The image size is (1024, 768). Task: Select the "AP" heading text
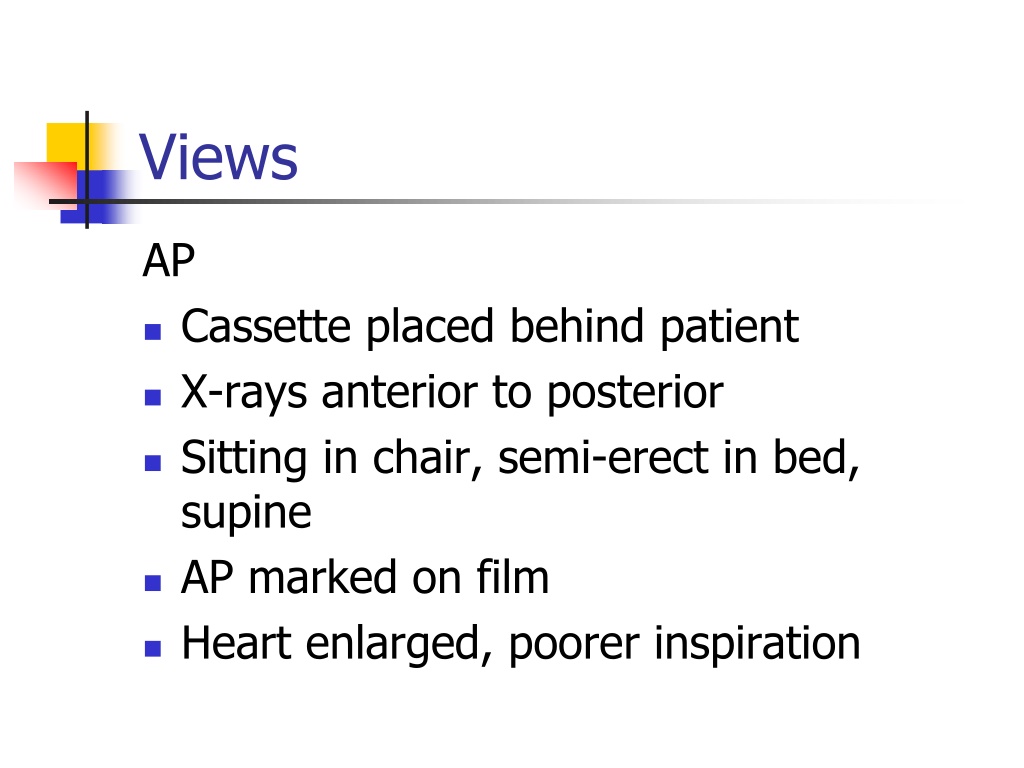click(168, 261)
